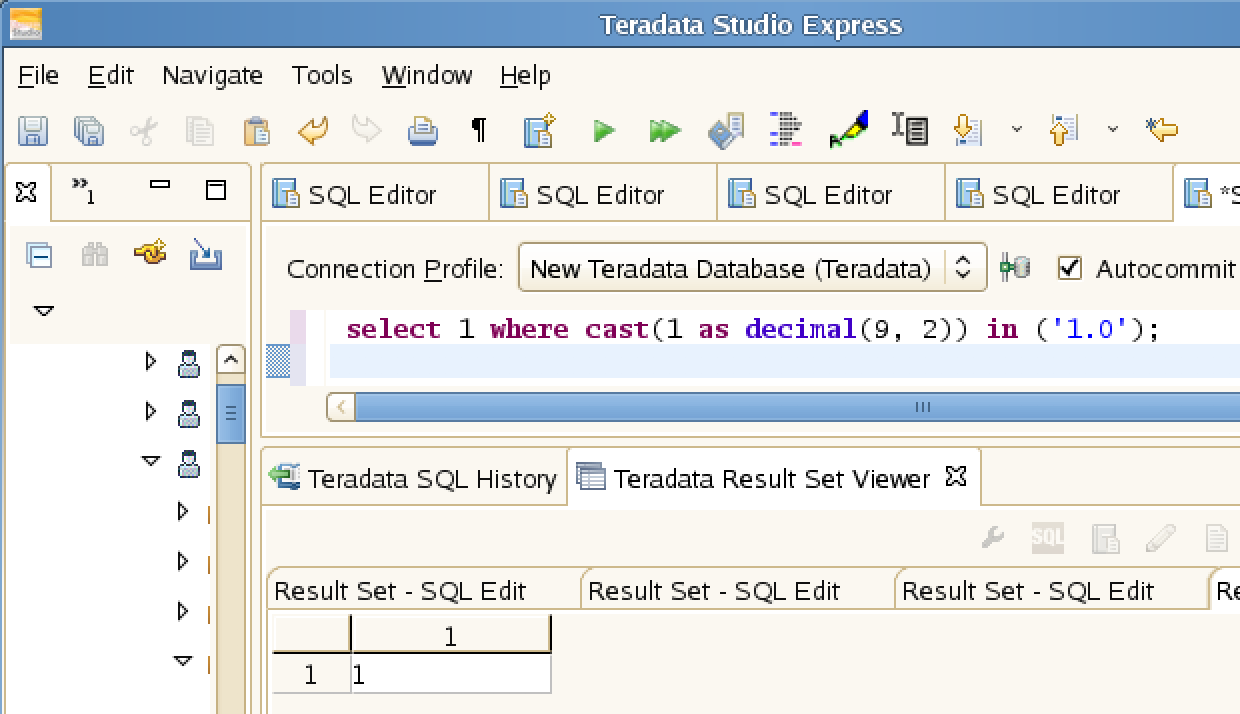
Task: Close the Teradata Result Set Viewer tab
Action: pyautogui.click(x=956, y=477)
